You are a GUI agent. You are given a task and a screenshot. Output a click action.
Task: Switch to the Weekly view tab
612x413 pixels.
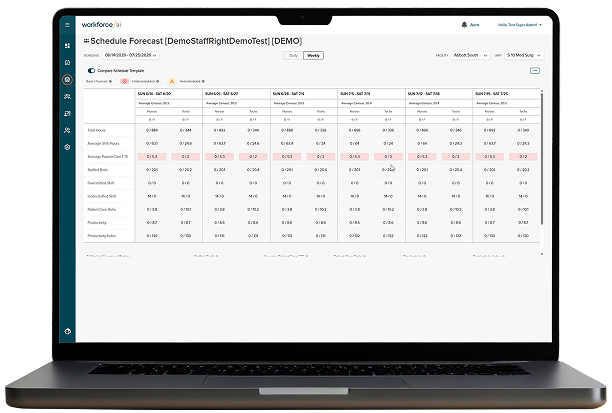pos(313,55)
